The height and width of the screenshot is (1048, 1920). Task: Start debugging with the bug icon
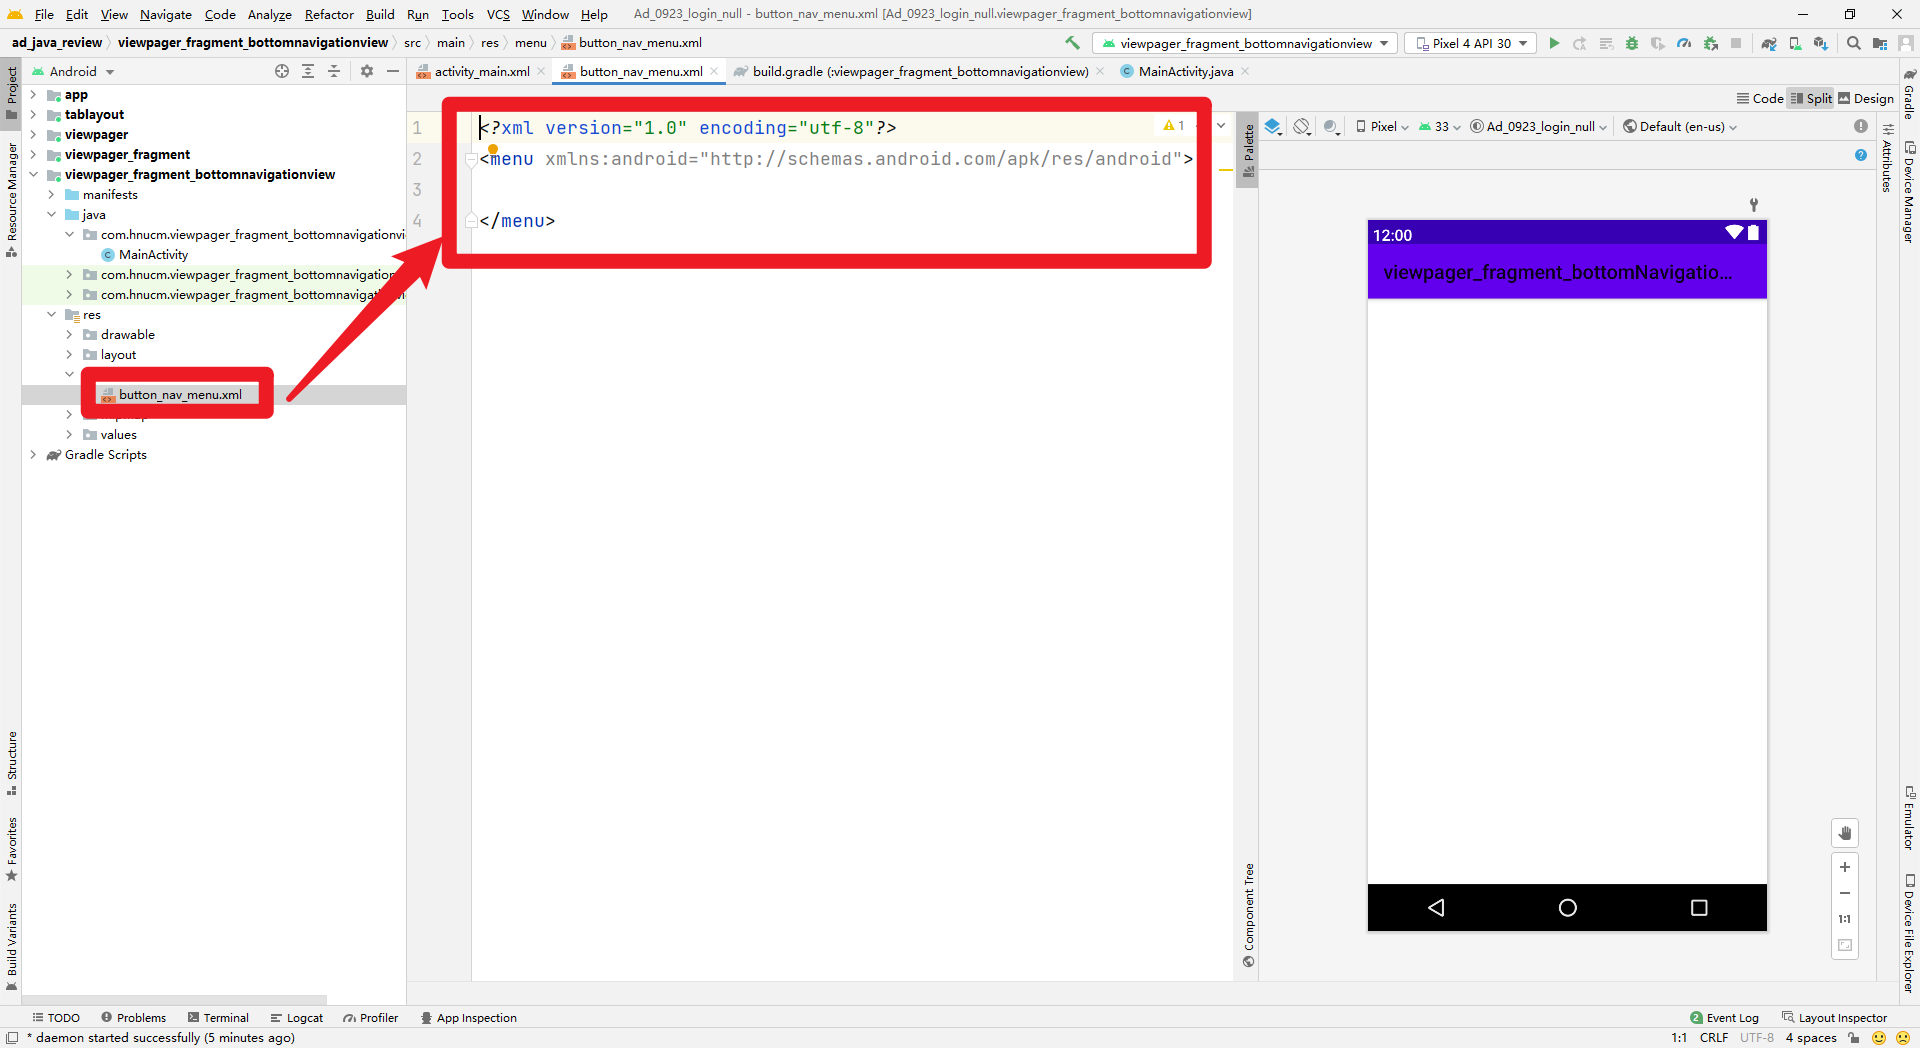1632,43
